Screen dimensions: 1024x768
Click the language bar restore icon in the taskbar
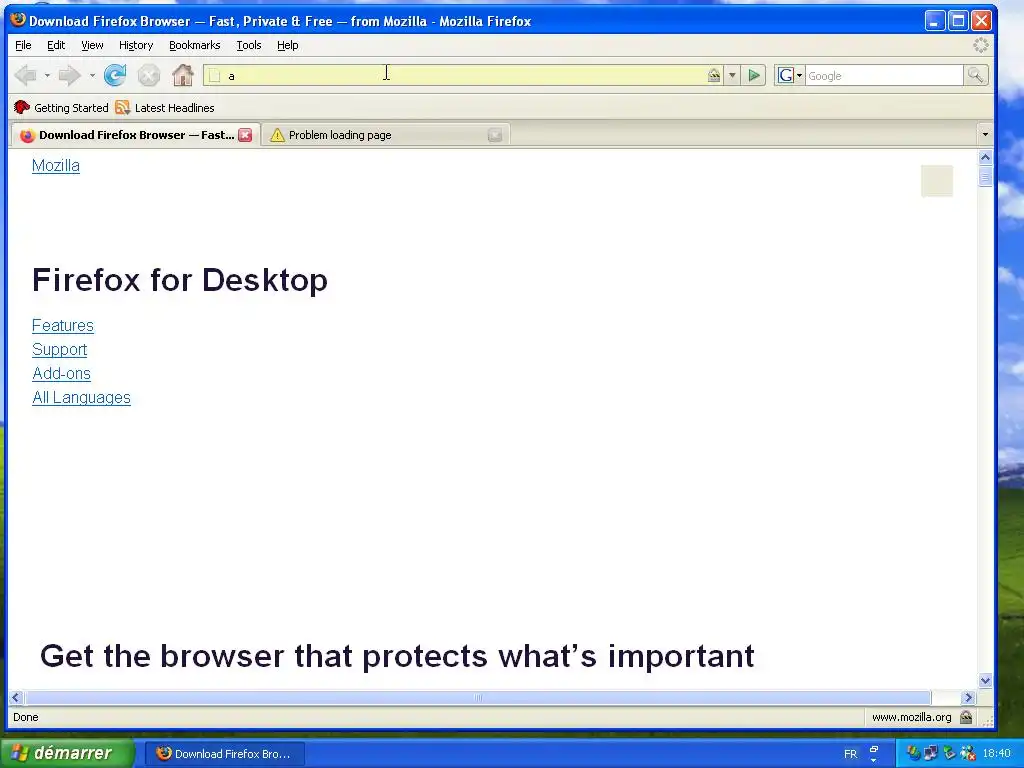coord(874,749)
